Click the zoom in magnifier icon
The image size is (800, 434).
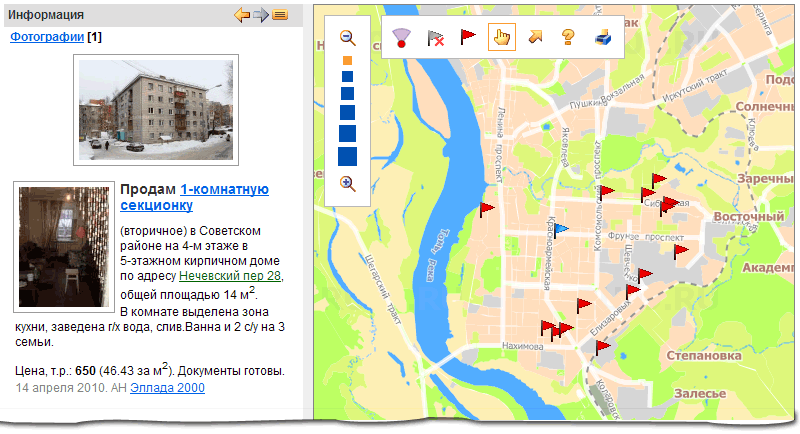[x=348, y=183]
